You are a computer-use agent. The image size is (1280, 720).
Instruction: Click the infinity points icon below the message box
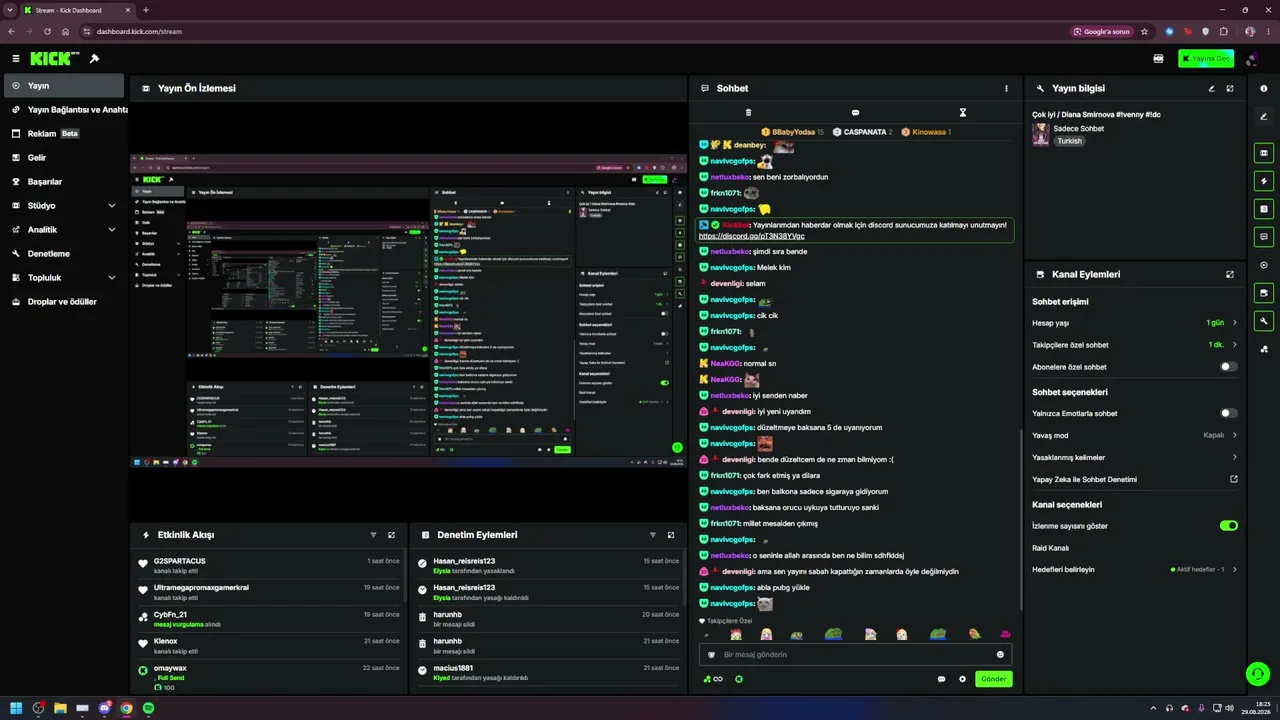pyautogui.click(x=713, y=679)
